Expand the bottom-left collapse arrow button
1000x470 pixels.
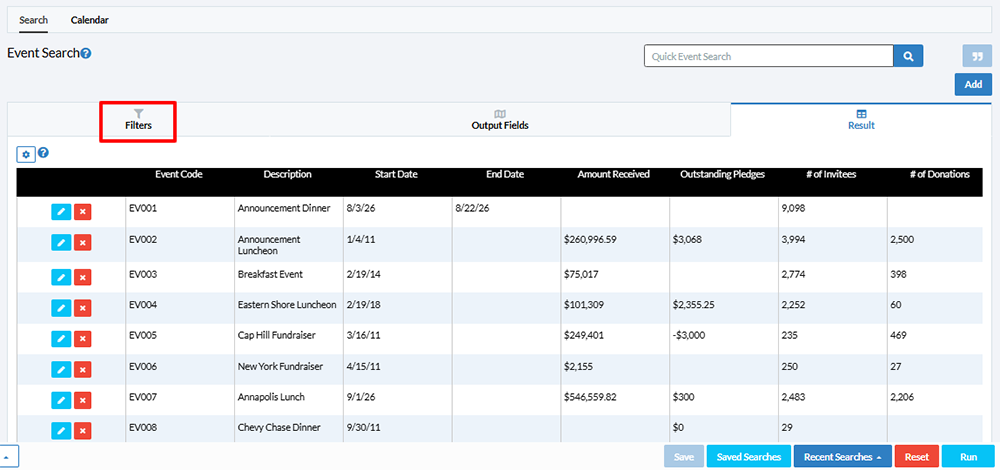[9, 457]
